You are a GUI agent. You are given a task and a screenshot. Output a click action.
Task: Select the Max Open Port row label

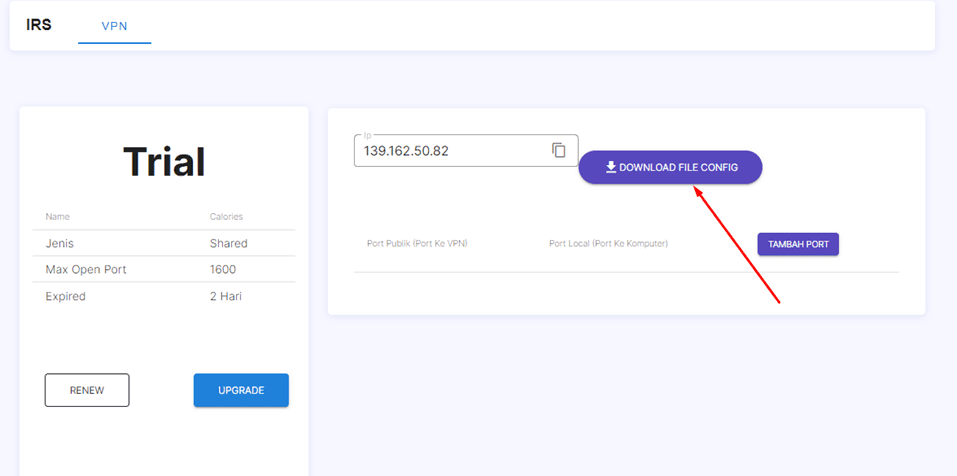tap(86, 270)
